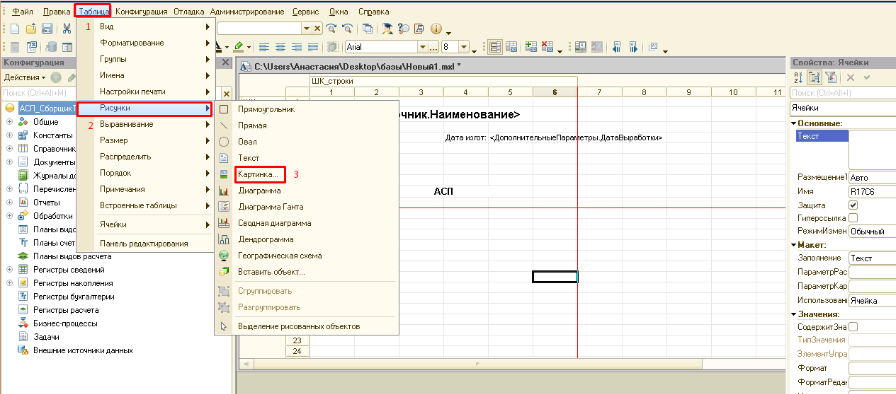Toggle the Гиперссылка checkbox

(854, 218)
